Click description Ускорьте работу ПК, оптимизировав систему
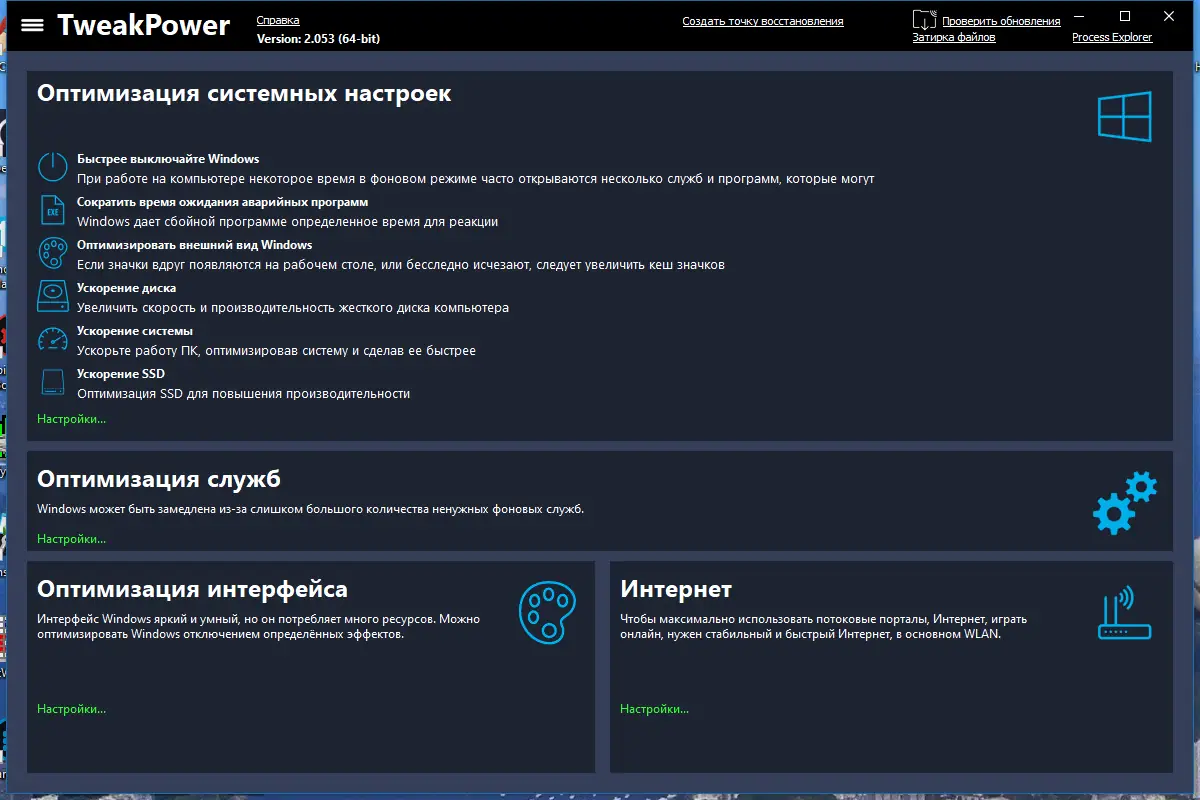 277,351
